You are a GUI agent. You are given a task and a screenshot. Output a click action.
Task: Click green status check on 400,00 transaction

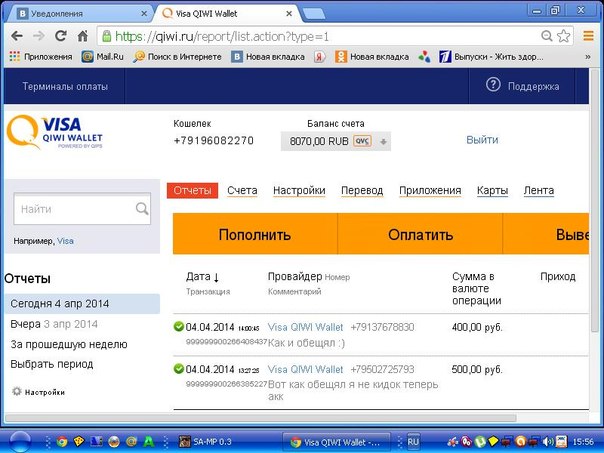pos(179,326)
